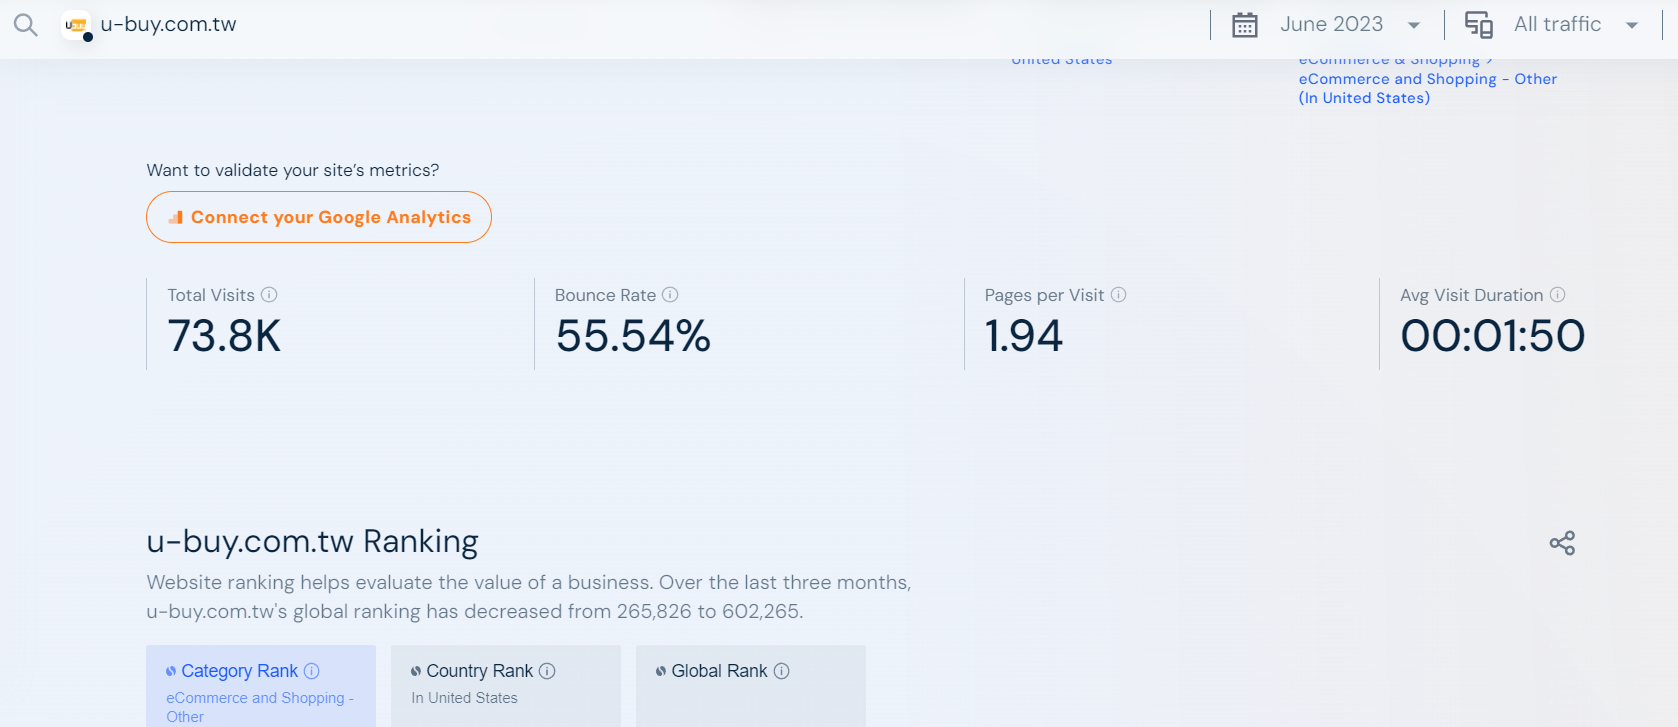Screen dimensions: 1678x727
Task: Expand the All traffic dropdown arrow
Action: coord(1632,26)
